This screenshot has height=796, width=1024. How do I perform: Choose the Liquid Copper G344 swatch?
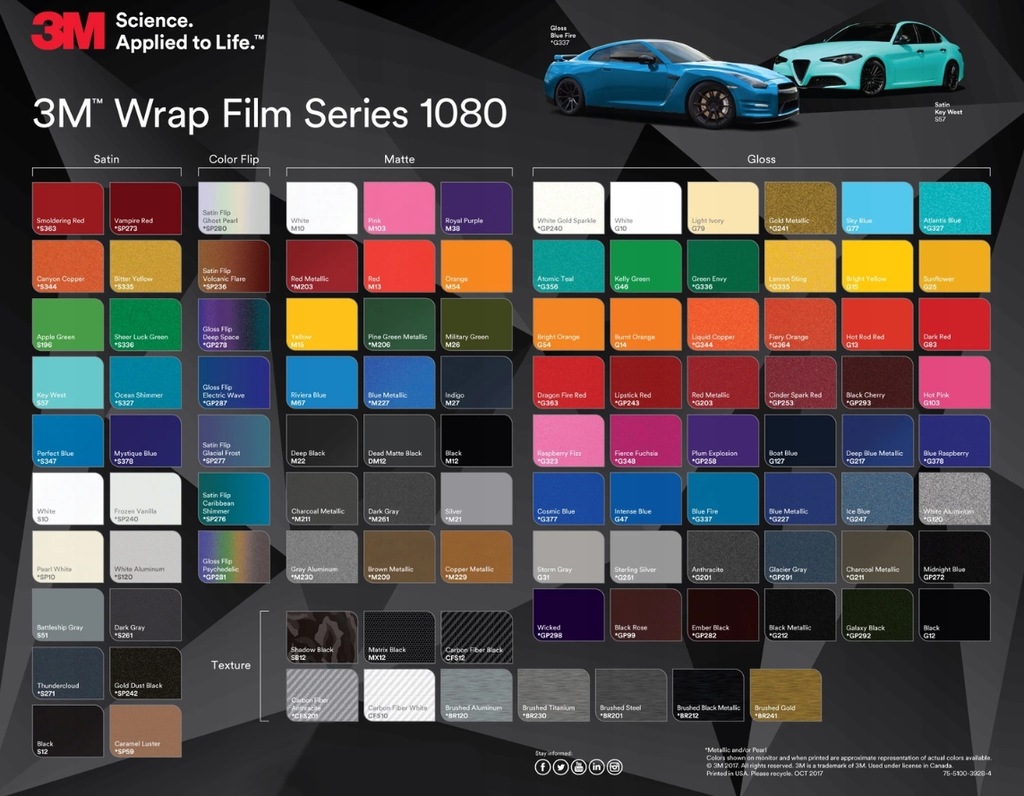coord(723,325)
